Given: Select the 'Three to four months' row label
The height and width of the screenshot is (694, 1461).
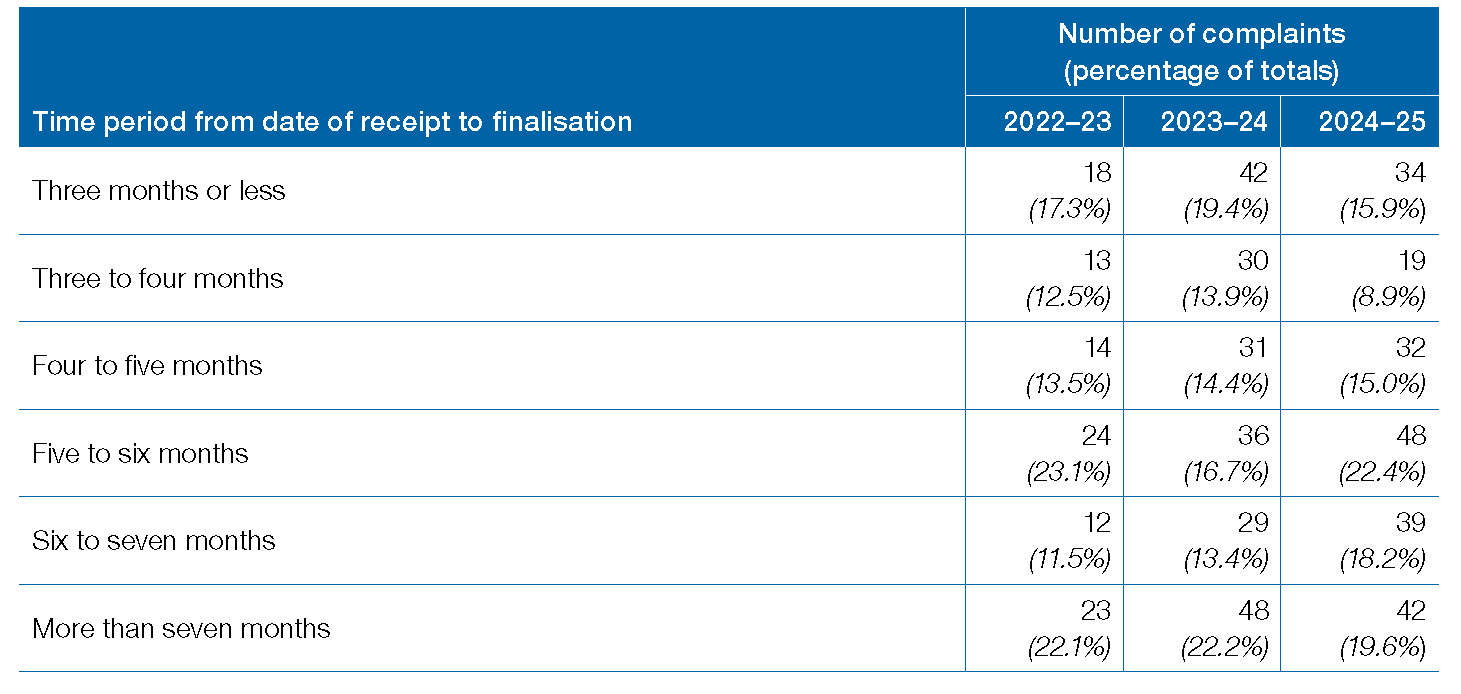Looking at the screenshot, I should (158, 278).
